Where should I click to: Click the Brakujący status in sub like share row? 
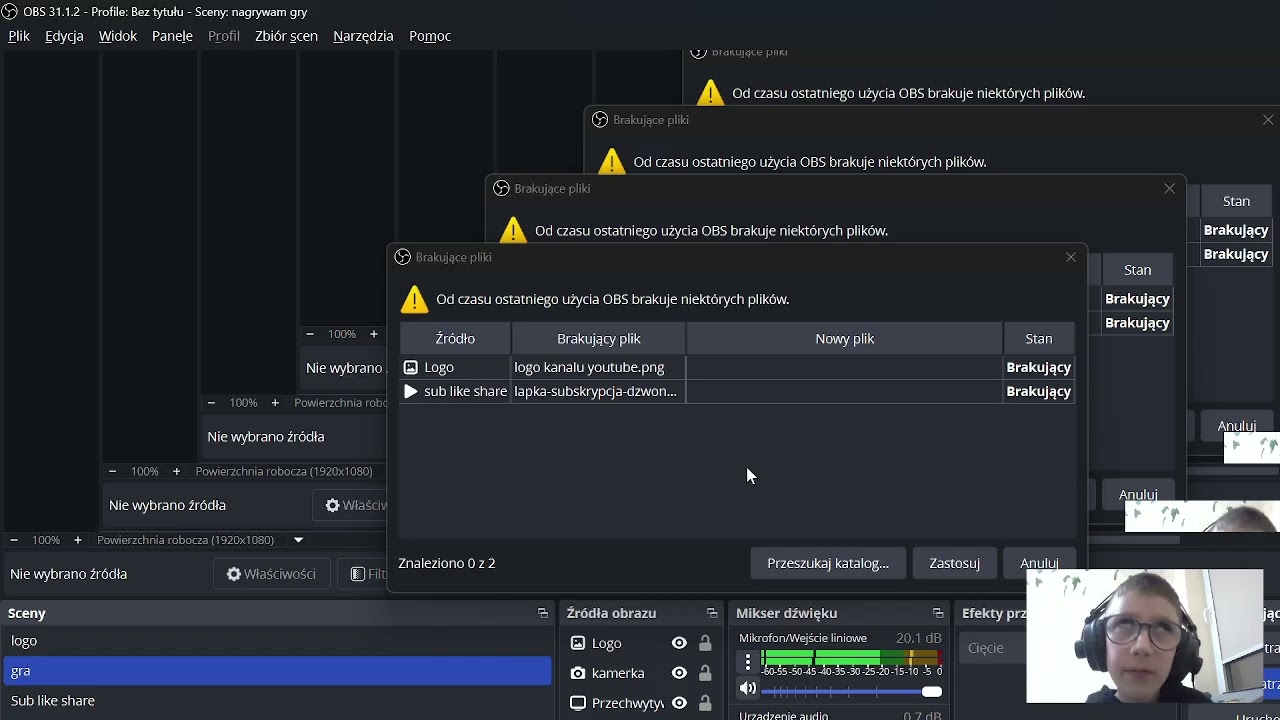pos(1039,391)
